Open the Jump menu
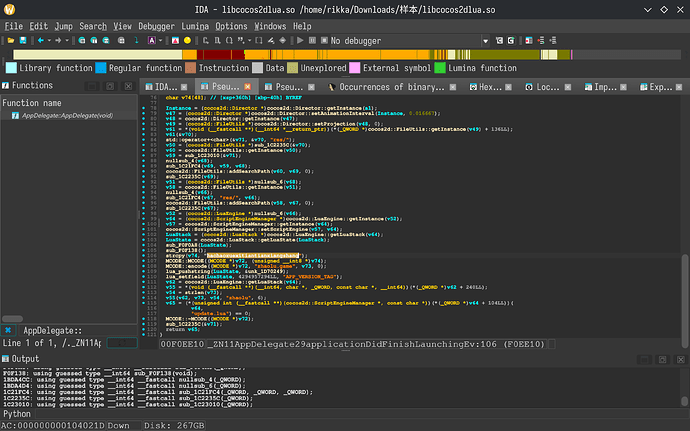Viewport: 690px width, 431px height. click(64, 26)
